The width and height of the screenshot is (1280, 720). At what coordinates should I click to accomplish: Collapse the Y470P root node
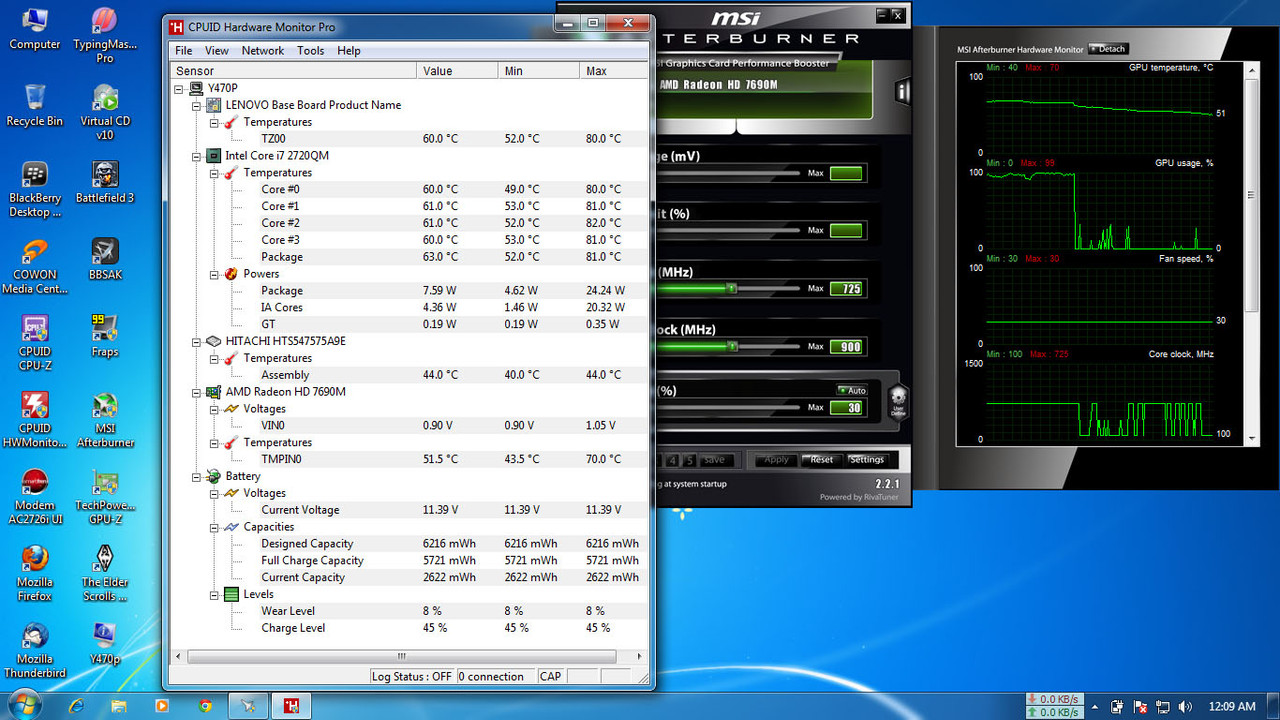tap(179, 88)
